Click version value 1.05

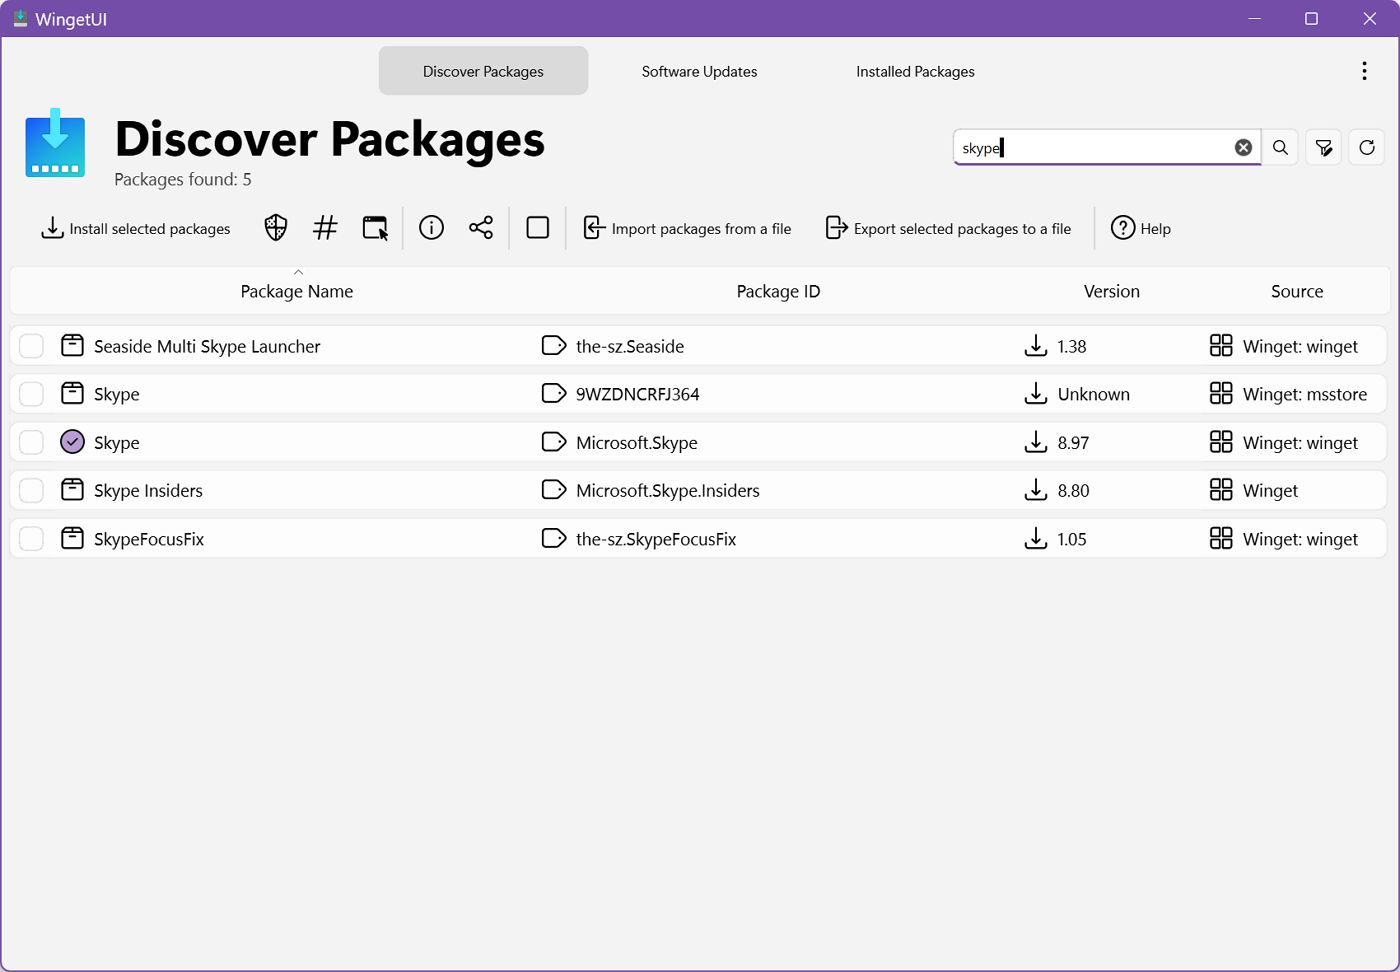point(1072,539)
